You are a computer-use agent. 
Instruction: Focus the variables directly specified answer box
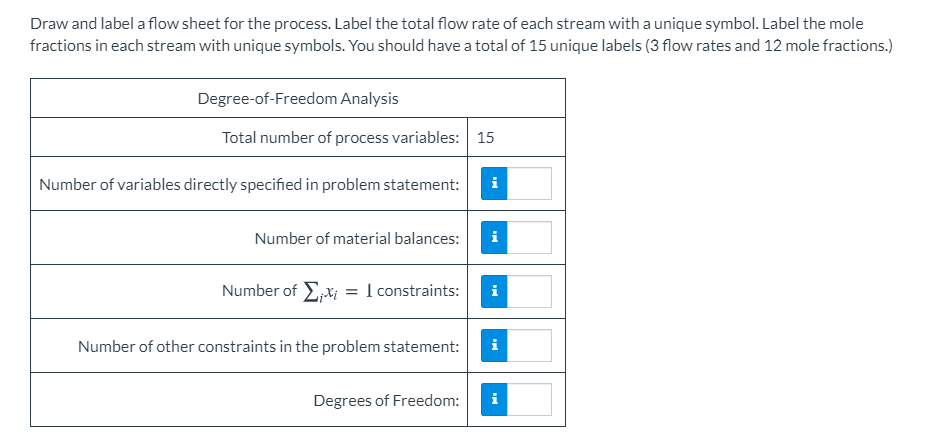[527, 183]
